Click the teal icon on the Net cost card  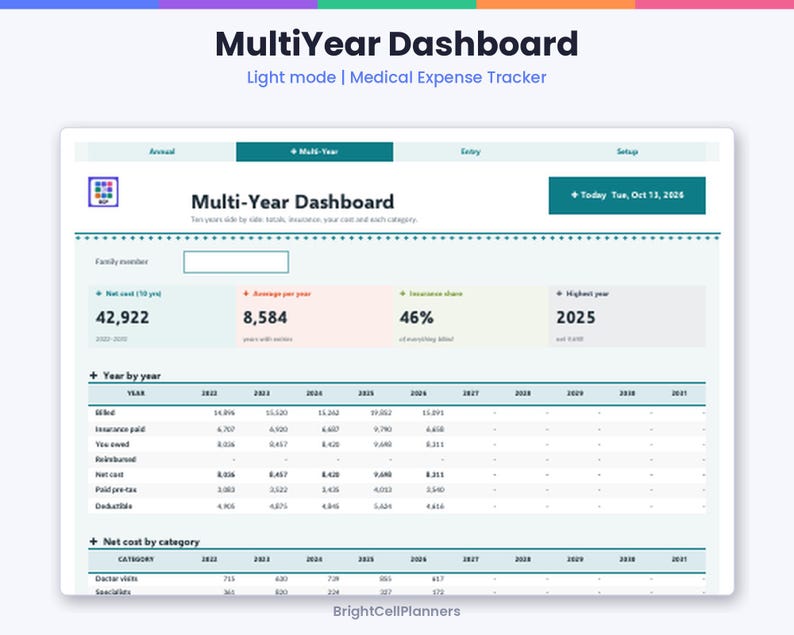point(99,293)
